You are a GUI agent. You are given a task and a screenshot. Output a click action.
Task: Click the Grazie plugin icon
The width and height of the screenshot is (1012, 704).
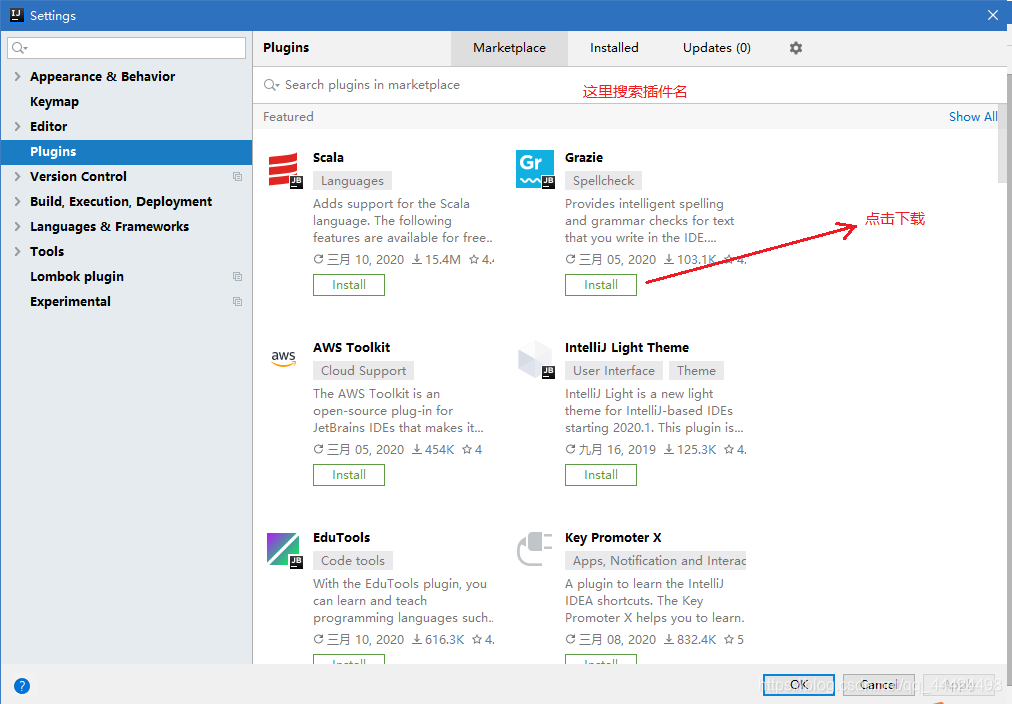[x=535, y=169]
